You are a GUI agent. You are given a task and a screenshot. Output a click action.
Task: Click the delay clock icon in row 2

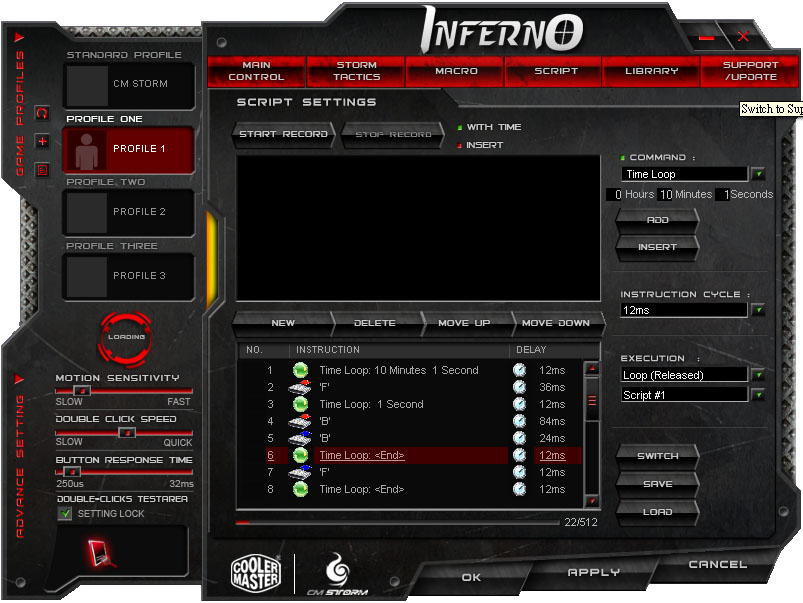click(519, 387)
